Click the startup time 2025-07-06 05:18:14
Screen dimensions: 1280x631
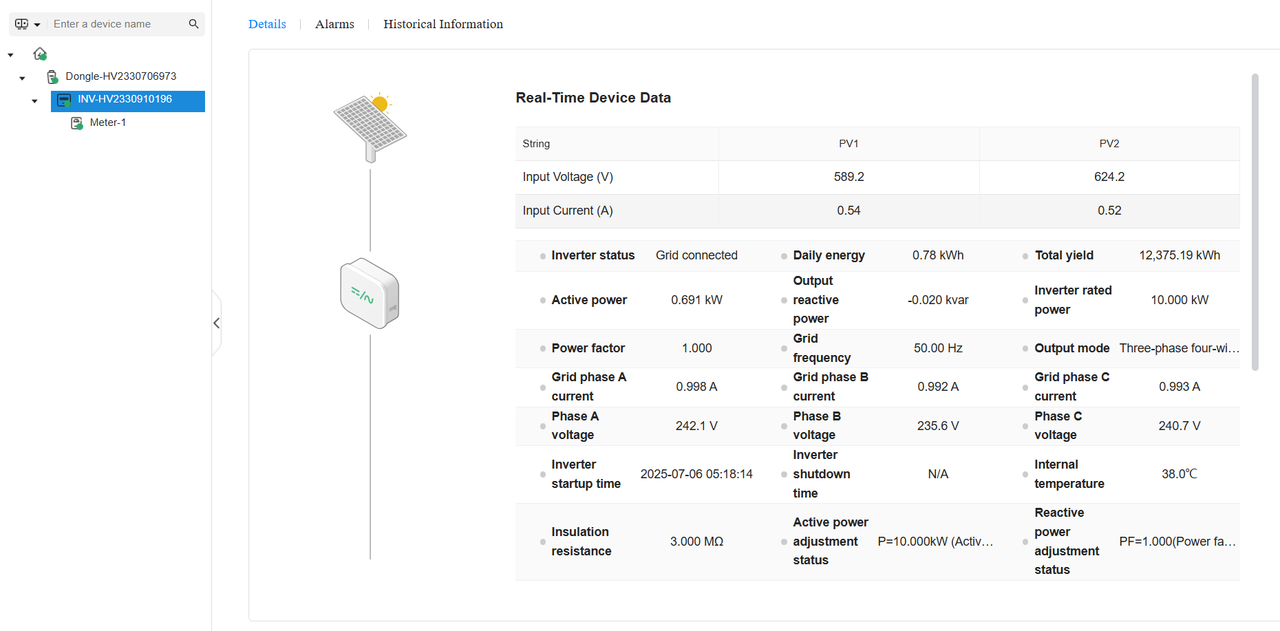click(x=696, y=474)
